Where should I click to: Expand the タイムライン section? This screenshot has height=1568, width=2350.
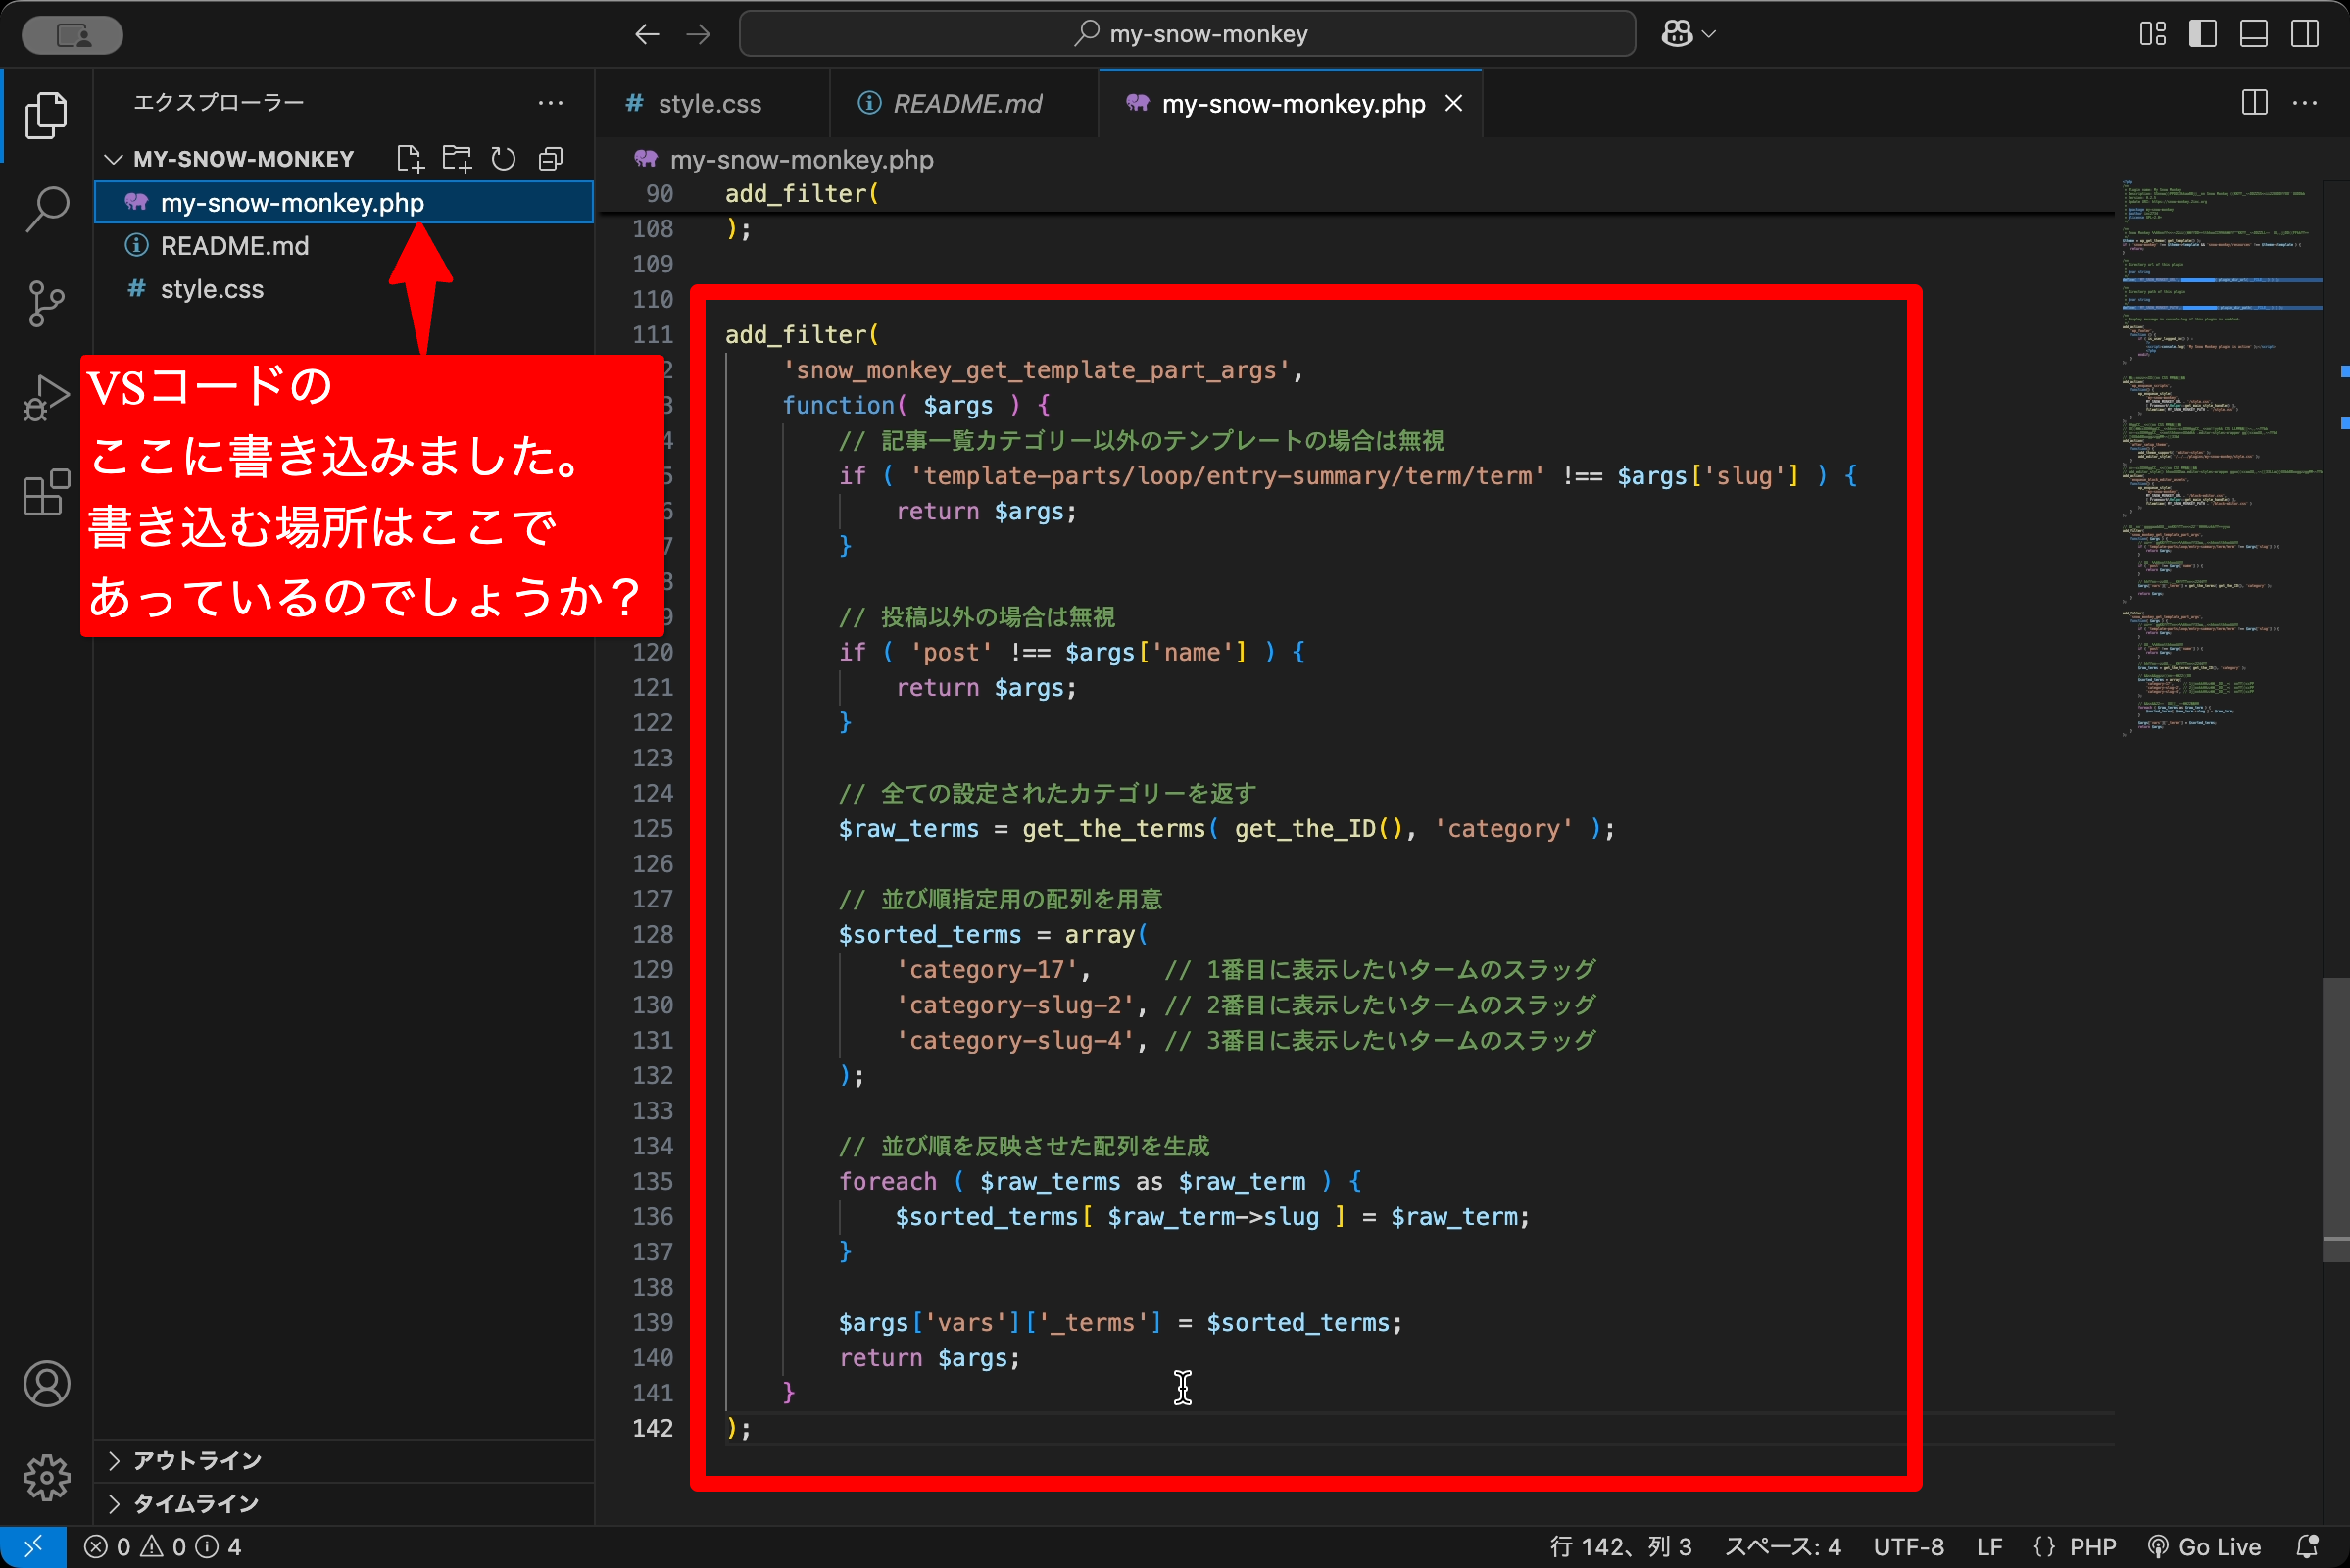point(344,1503)
